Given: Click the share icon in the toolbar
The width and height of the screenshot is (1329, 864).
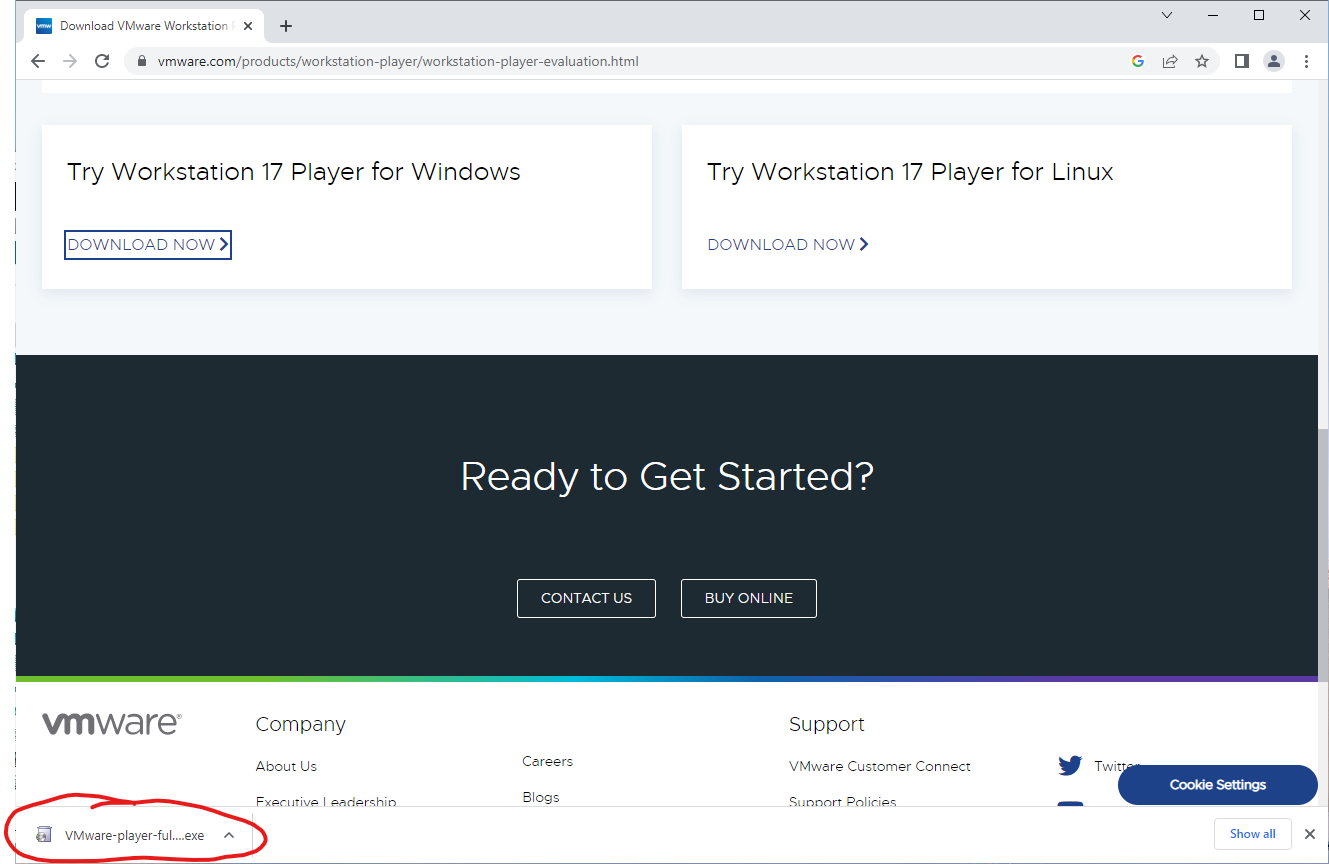Looking at the screenshot, I should 1170,61.
